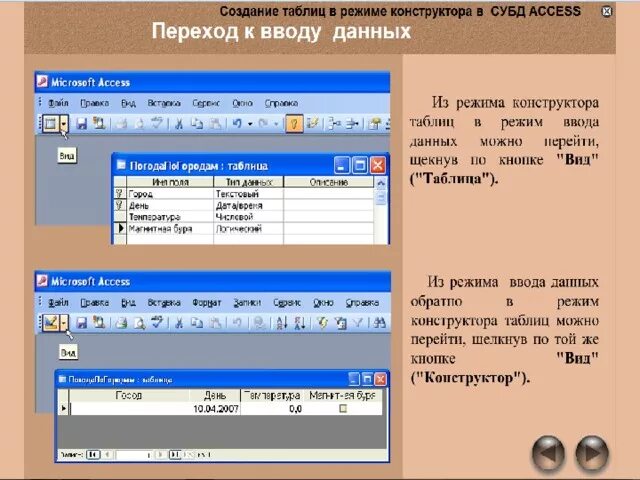
Task: Click Properties icon in upper Access toolbar
Action: click(x=374, y=124)
